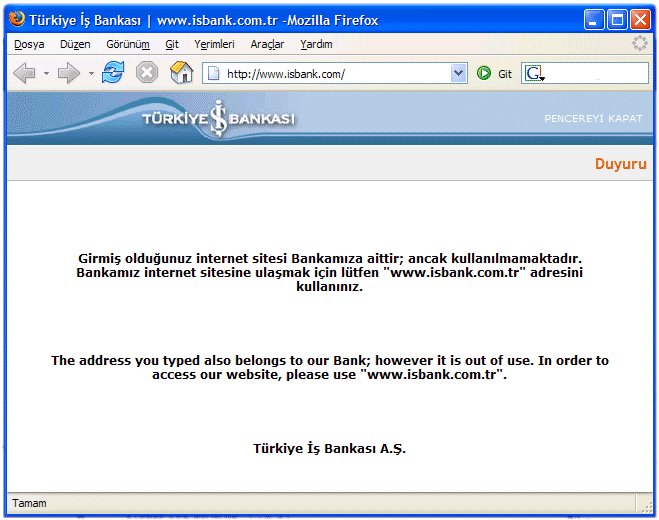The height and width of the screenshot is (520, 659).
Task: Go to the Home page icon
Action: [x=181, y=72]
